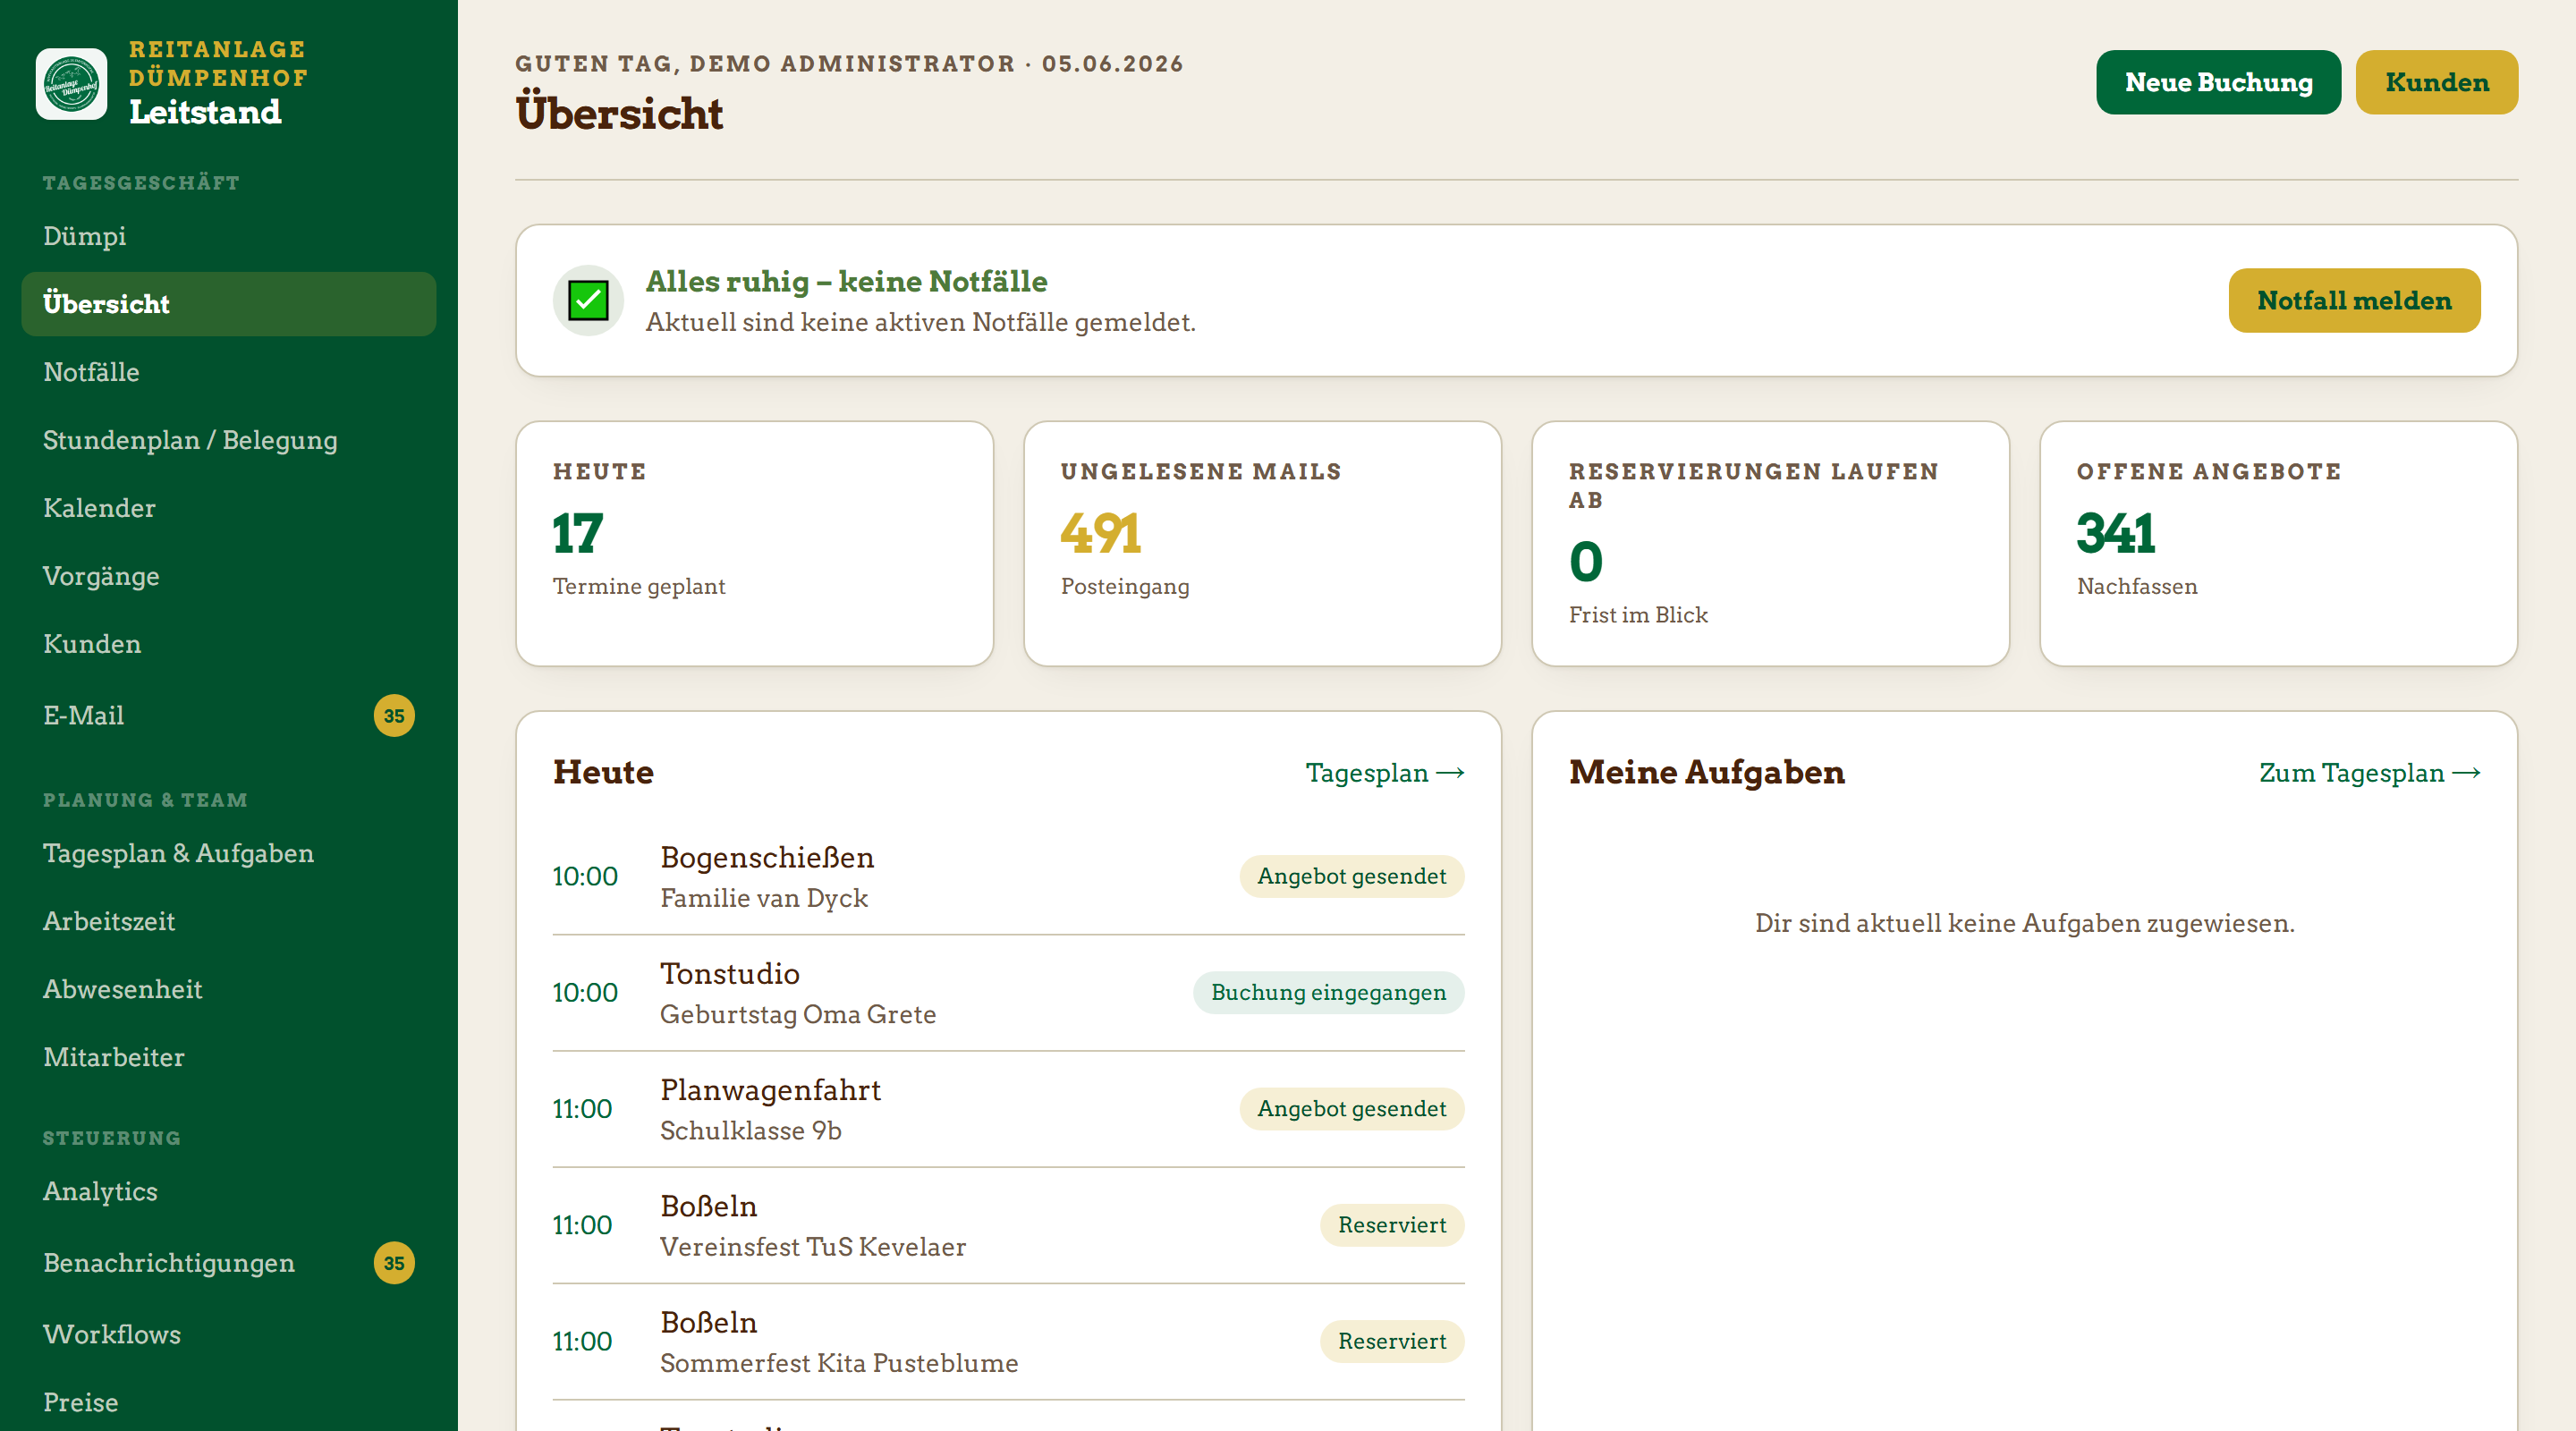
Task: Click the Neue Buchung button
Action: coord(2218,82)
